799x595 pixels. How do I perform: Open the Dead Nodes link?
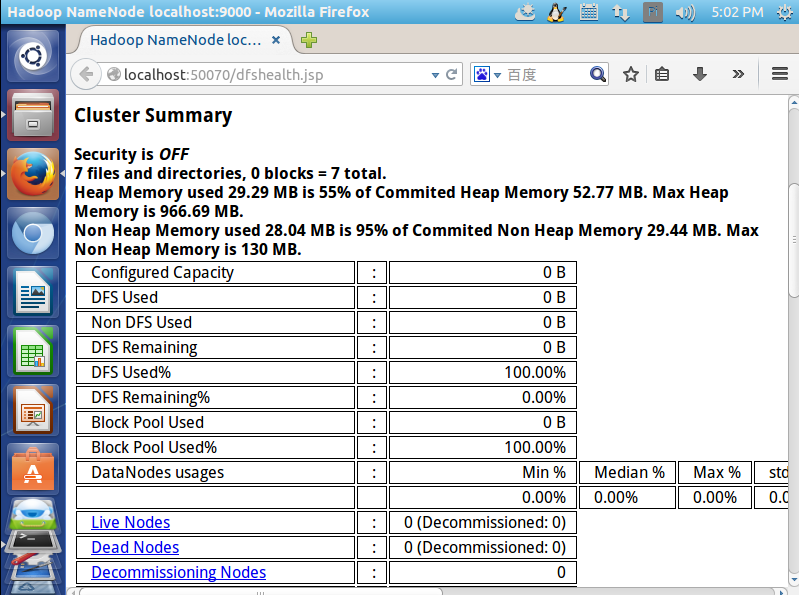(x=135, y=547)
